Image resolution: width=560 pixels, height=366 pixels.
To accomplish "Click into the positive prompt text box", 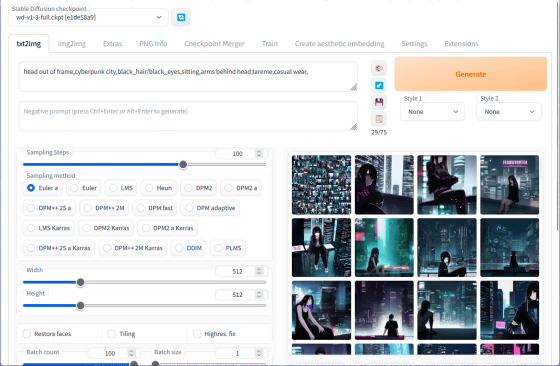I will (x=188, y=76).
